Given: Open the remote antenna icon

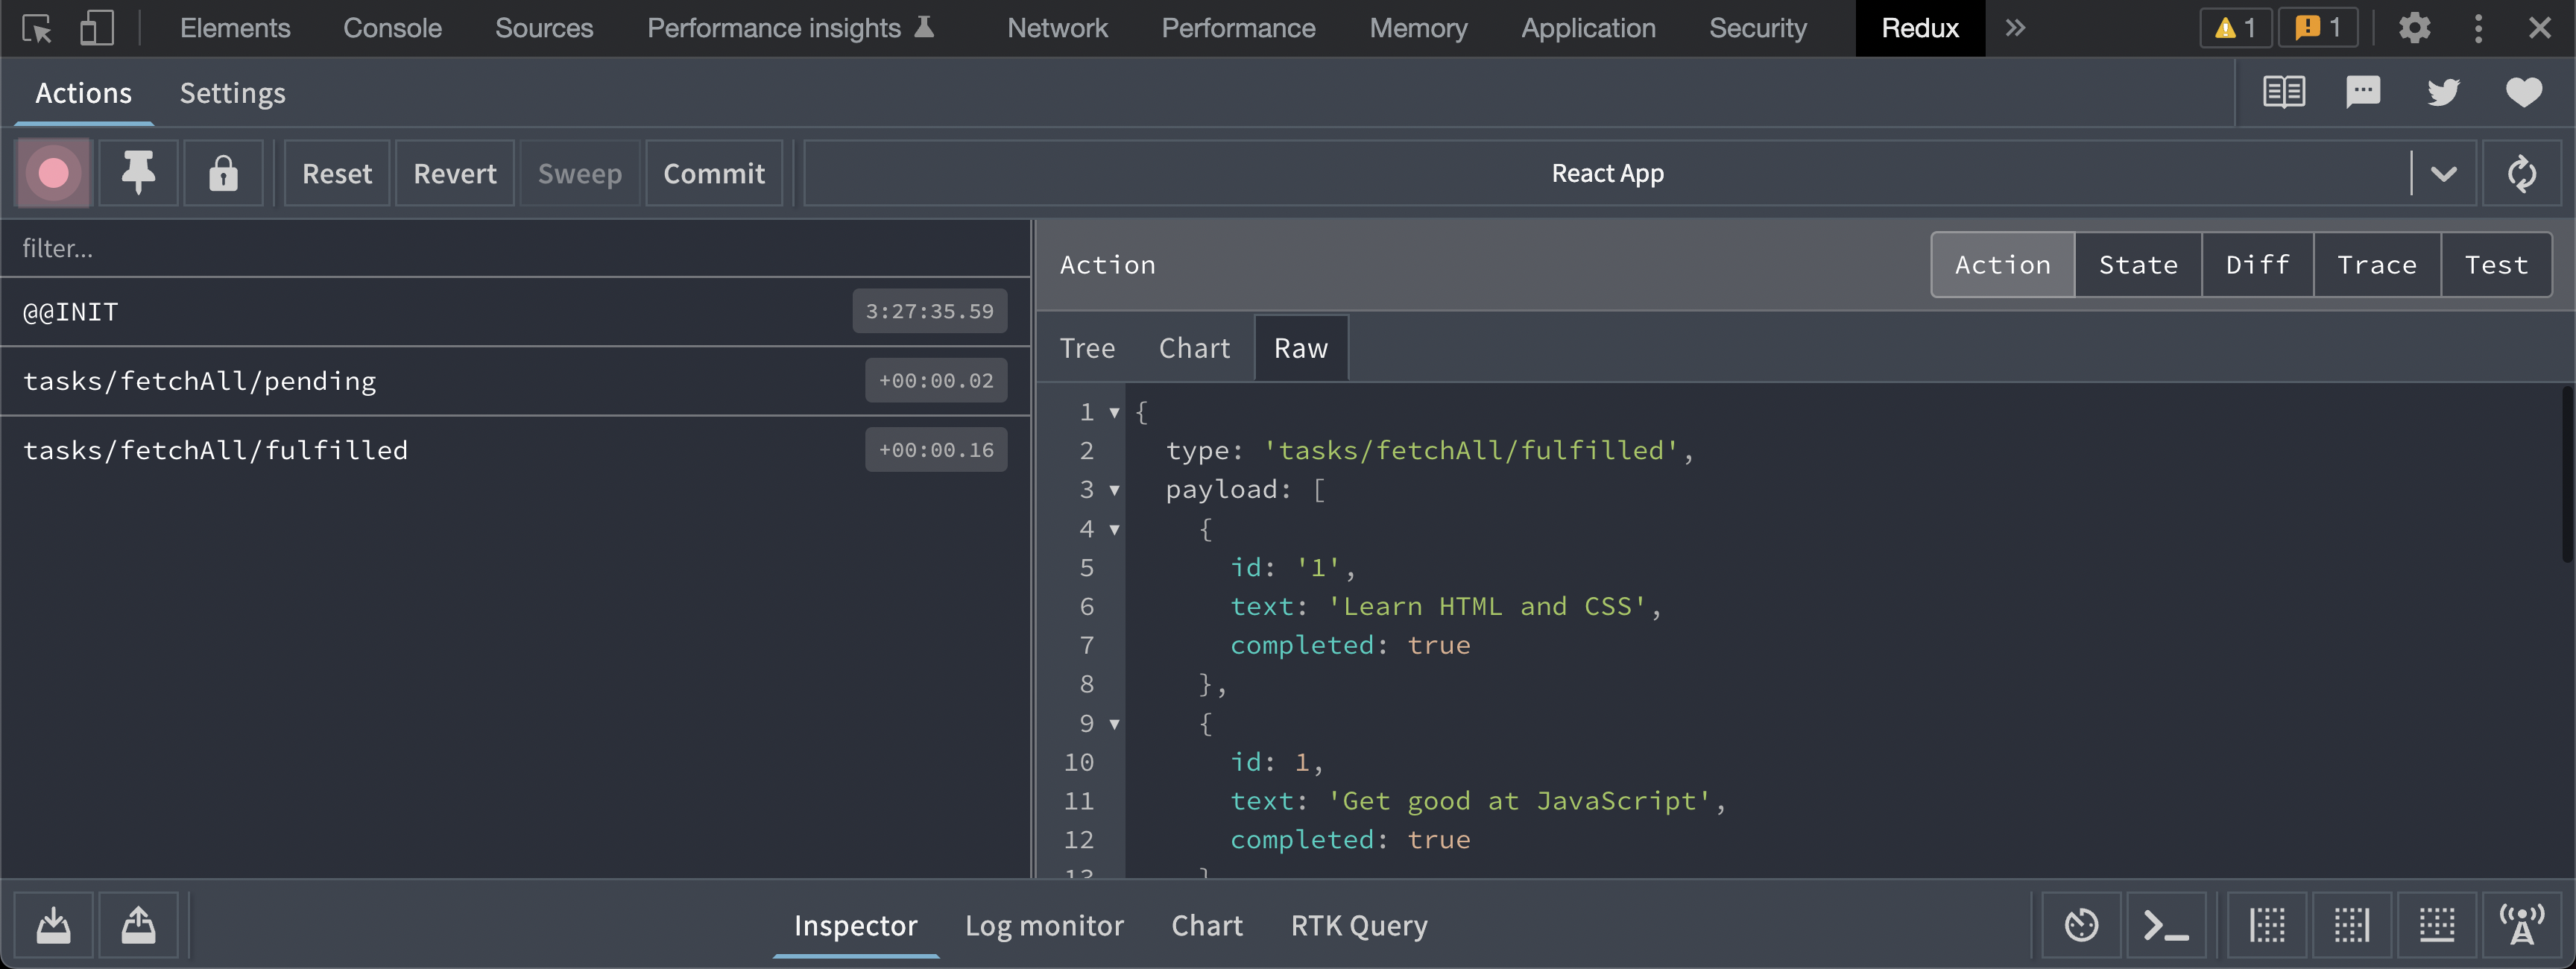Looking at the screenshot, I should coord(2521,925).
